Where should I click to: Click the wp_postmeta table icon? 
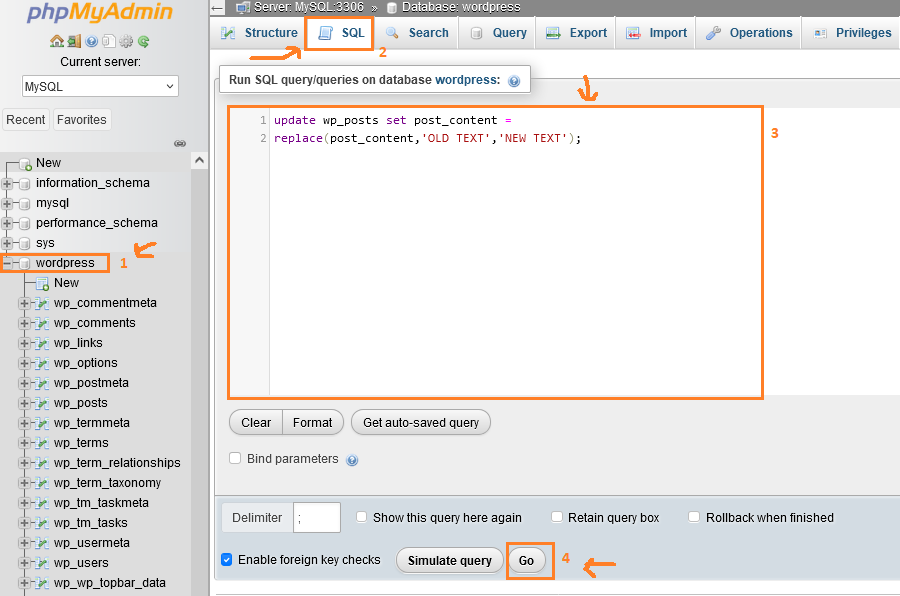(42, 383)
